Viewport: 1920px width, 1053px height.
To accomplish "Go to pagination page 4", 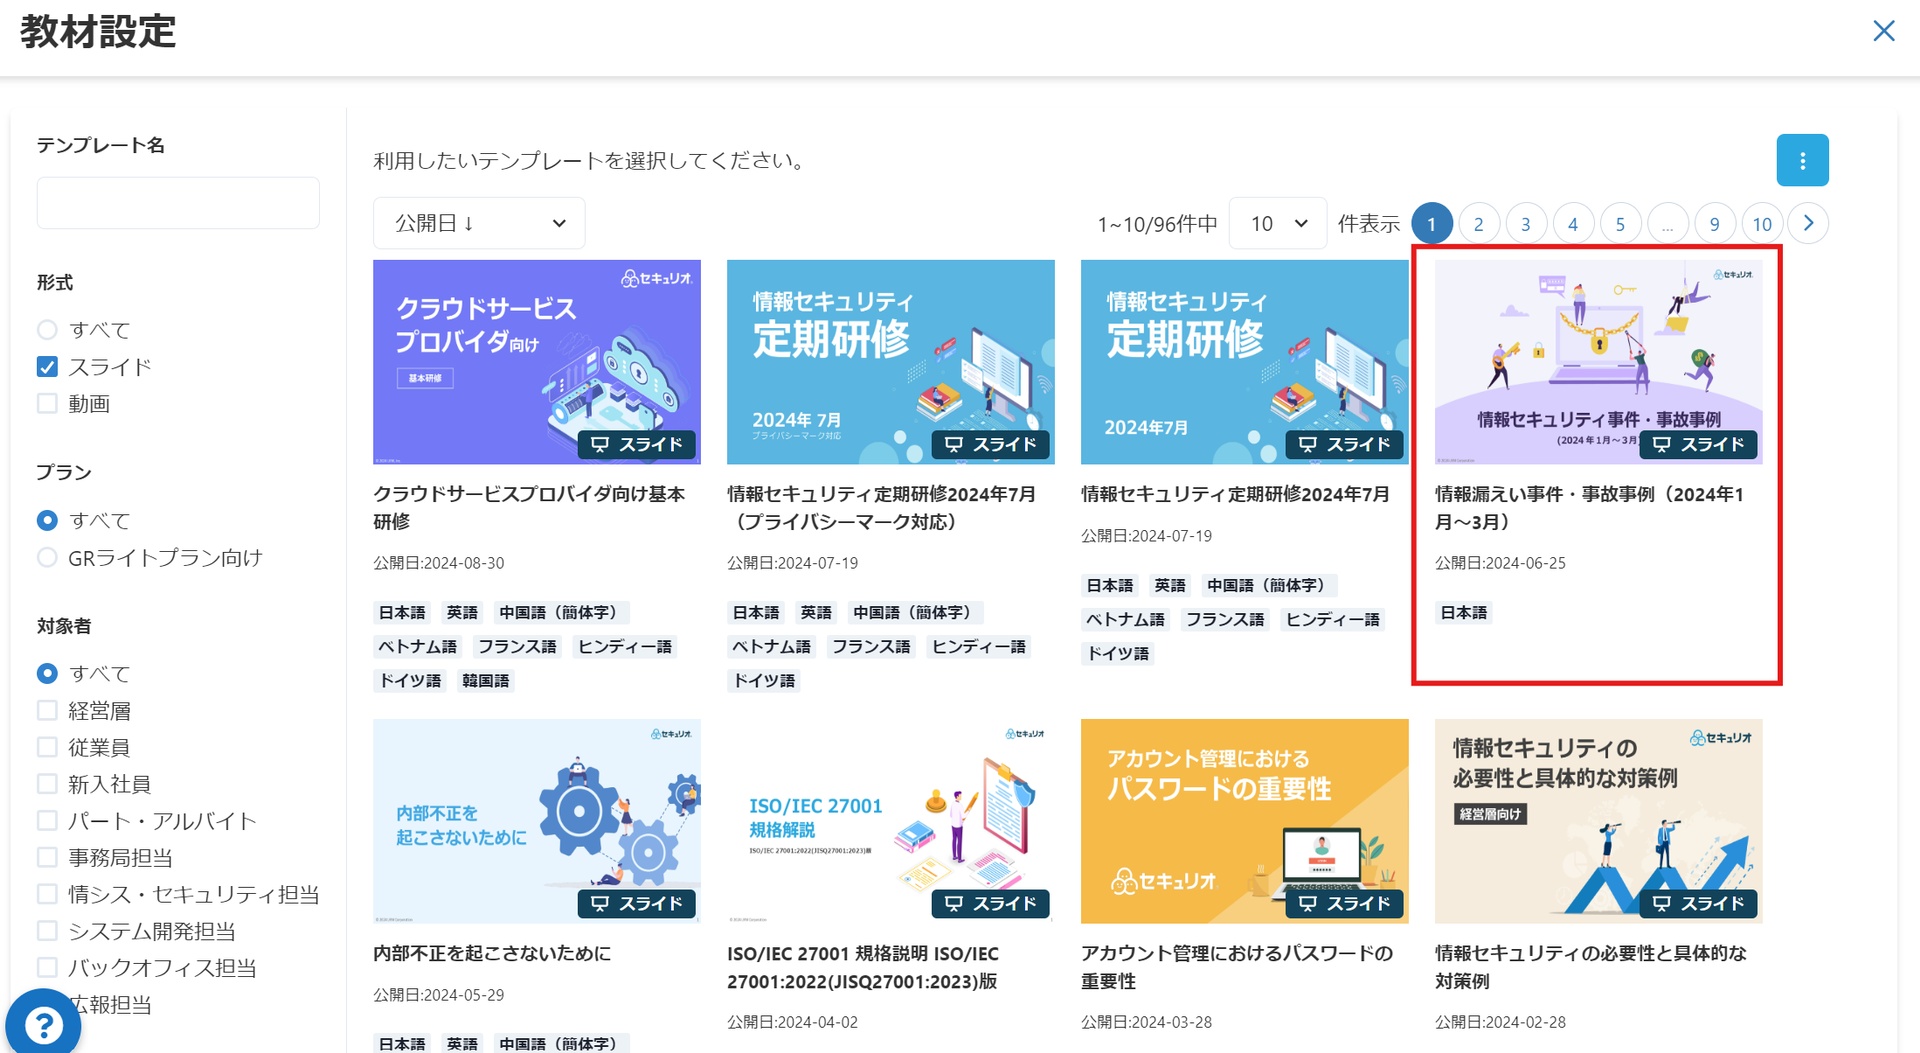I will click(x=1572, y=223).
